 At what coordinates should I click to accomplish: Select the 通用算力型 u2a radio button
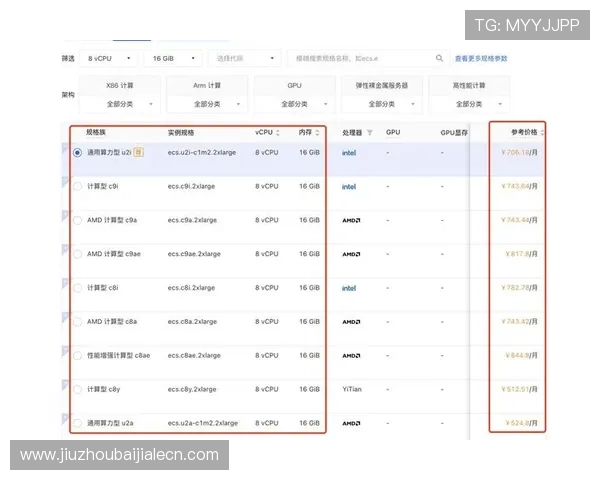pos(77,423)
